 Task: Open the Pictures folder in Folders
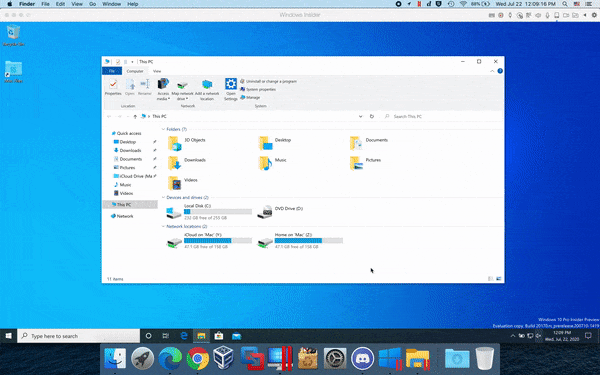[365, 163]
